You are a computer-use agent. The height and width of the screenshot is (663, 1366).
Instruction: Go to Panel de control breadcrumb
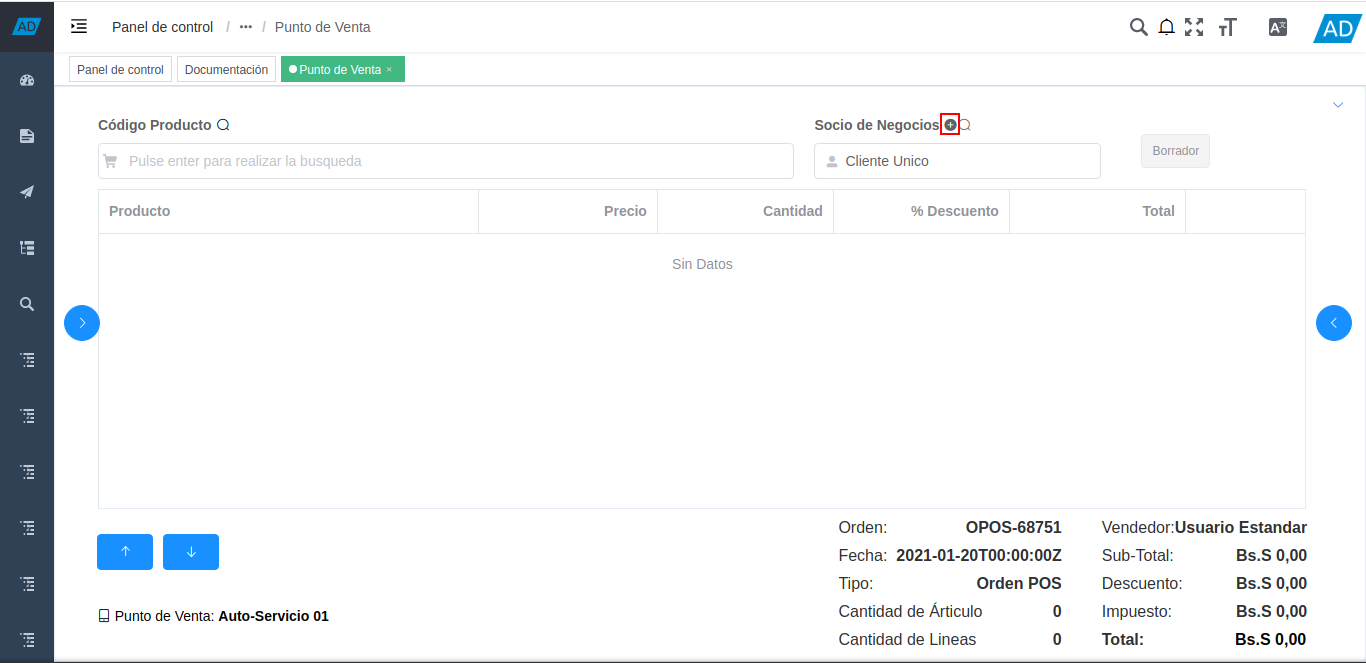click(x=162, y=27)
